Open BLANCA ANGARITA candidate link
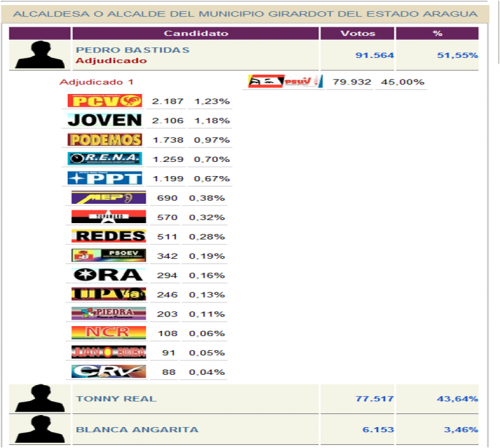Image resolution: width=500 pixels, height=448 pixels. click(137, 429)
